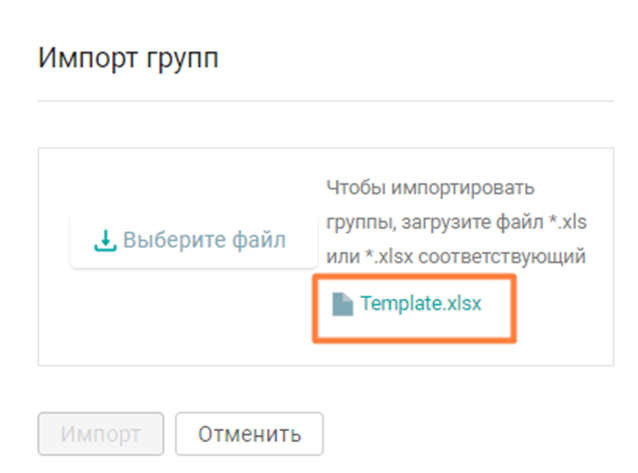The width and height of the screenshot is (638, 473).
Task: Choose a file using the teal tray-arrow icon
Action: click(105, 241)
